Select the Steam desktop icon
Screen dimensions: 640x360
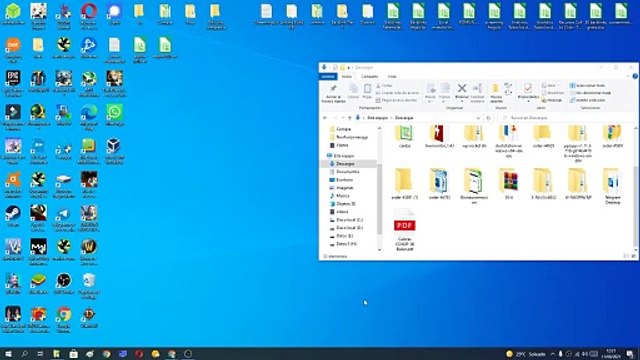[x=13, y=216]
